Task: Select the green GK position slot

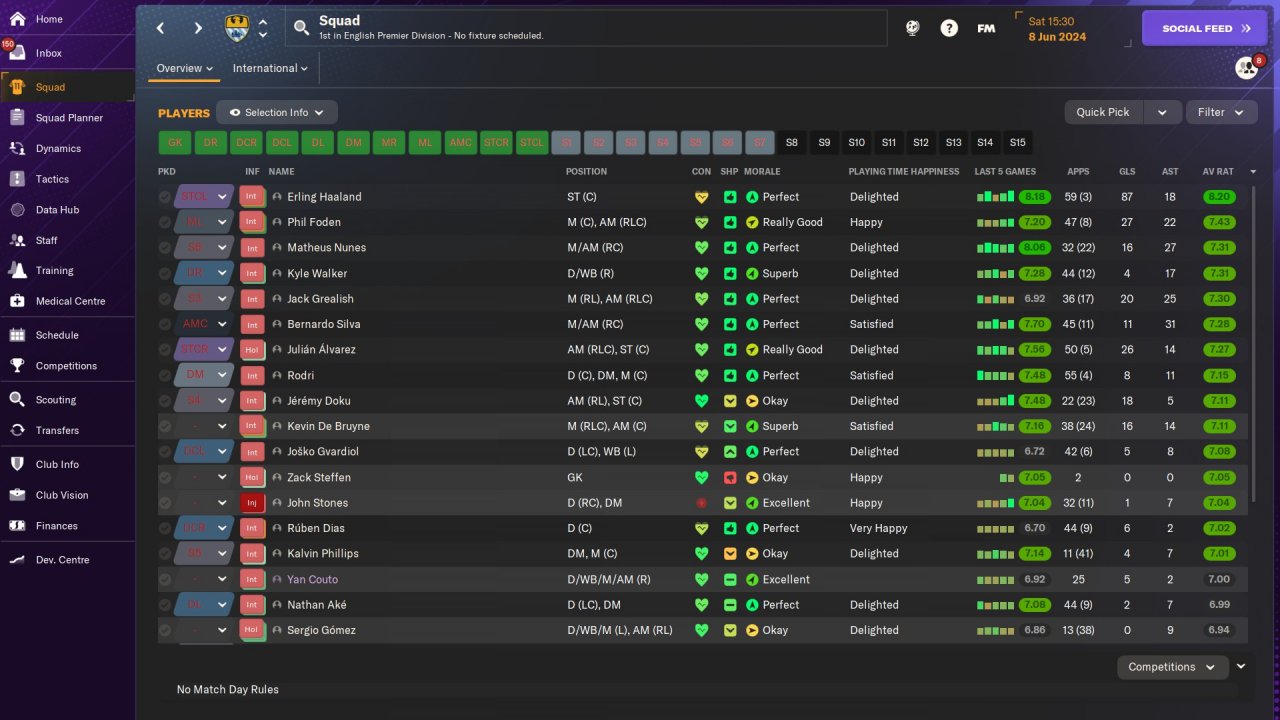Action: (x=175, y=143)
